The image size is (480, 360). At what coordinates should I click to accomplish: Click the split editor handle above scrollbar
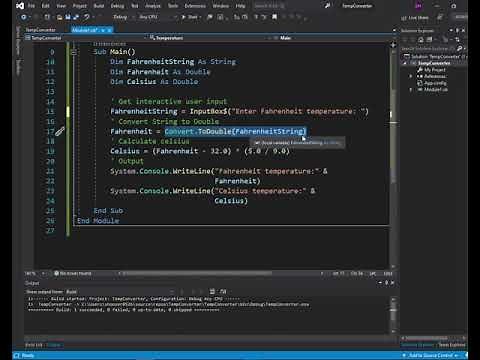(x=393, y=45)
